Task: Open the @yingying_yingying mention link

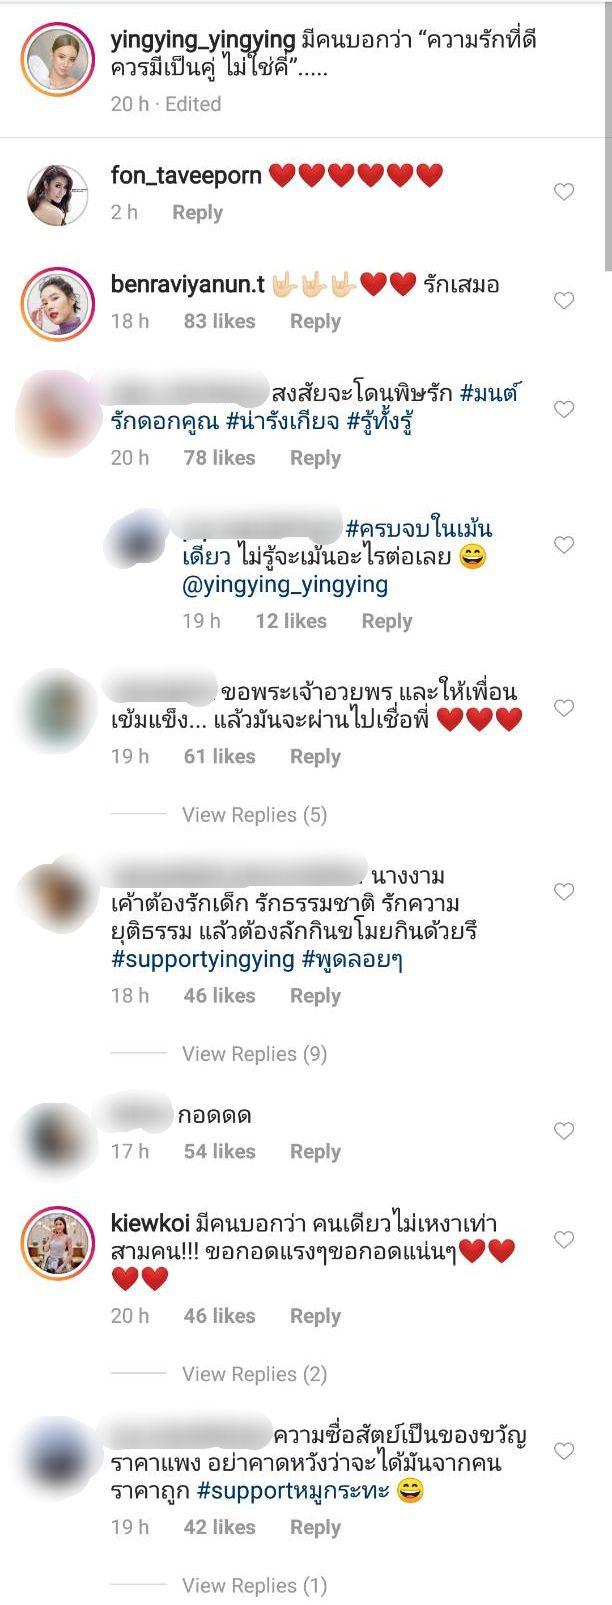Action: (285, 585)
